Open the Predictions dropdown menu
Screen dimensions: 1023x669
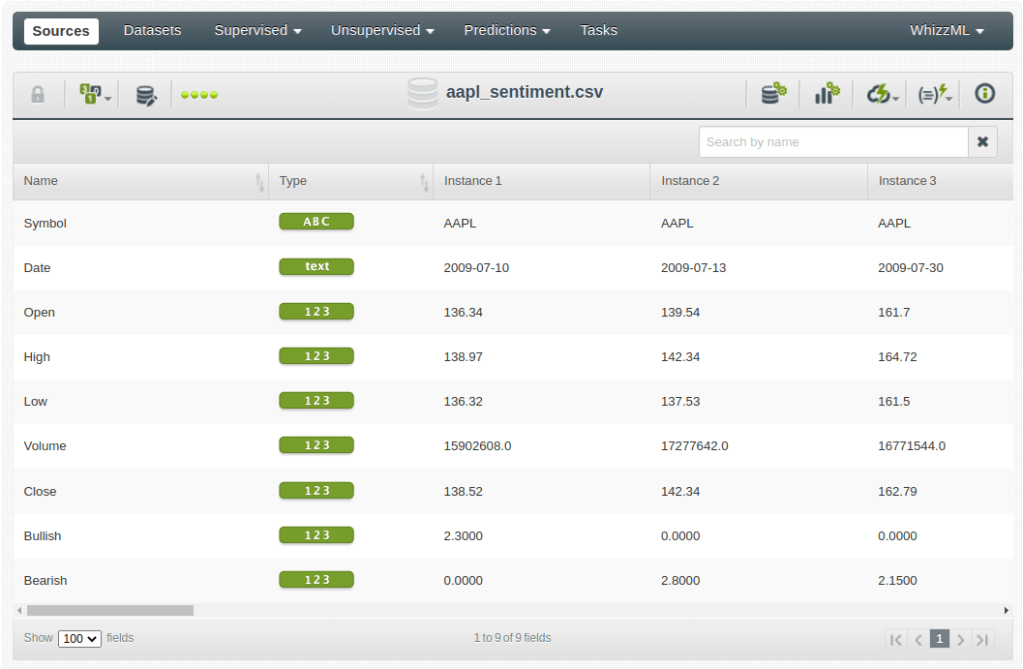tap(506, 31)
